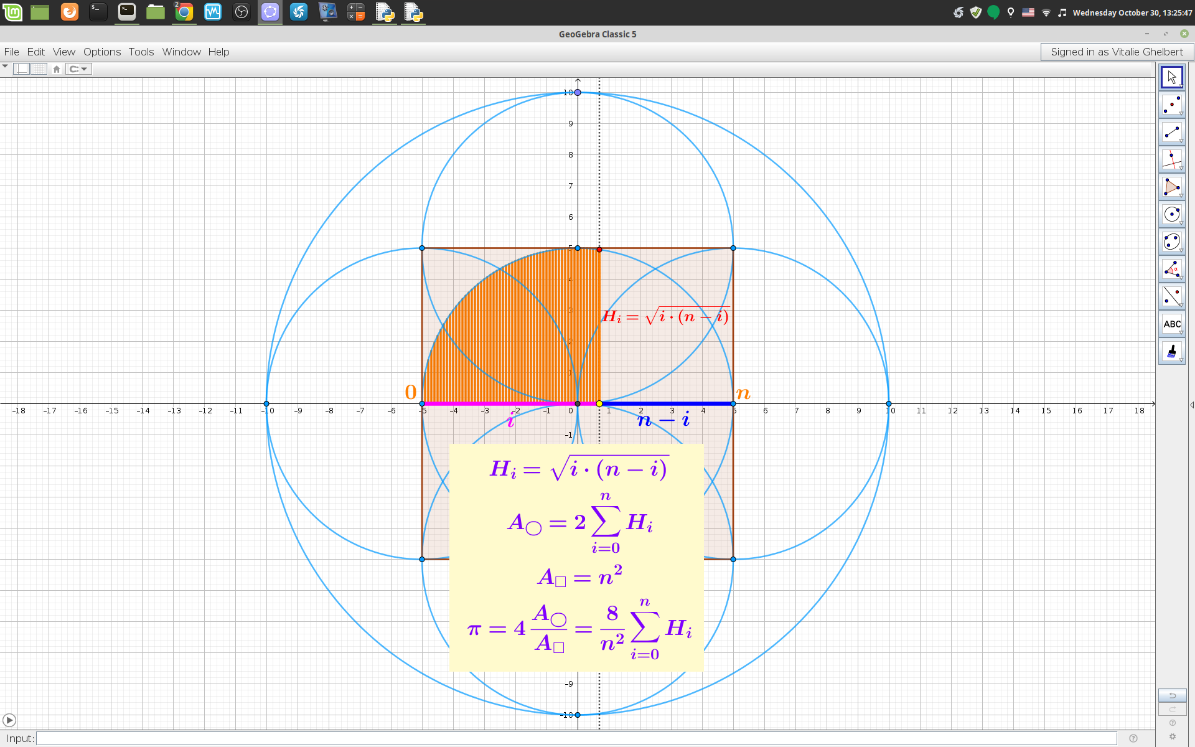Open OBS Studio from the panel

[241, 11]
